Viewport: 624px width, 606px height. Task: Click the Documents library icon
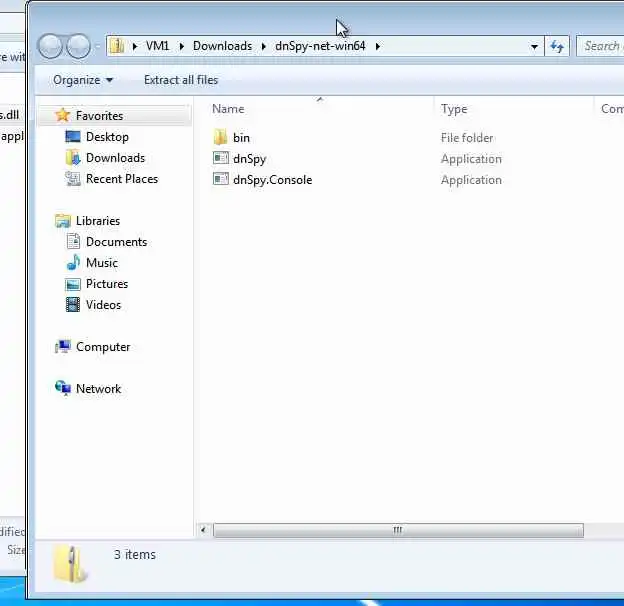pos(73,241)
